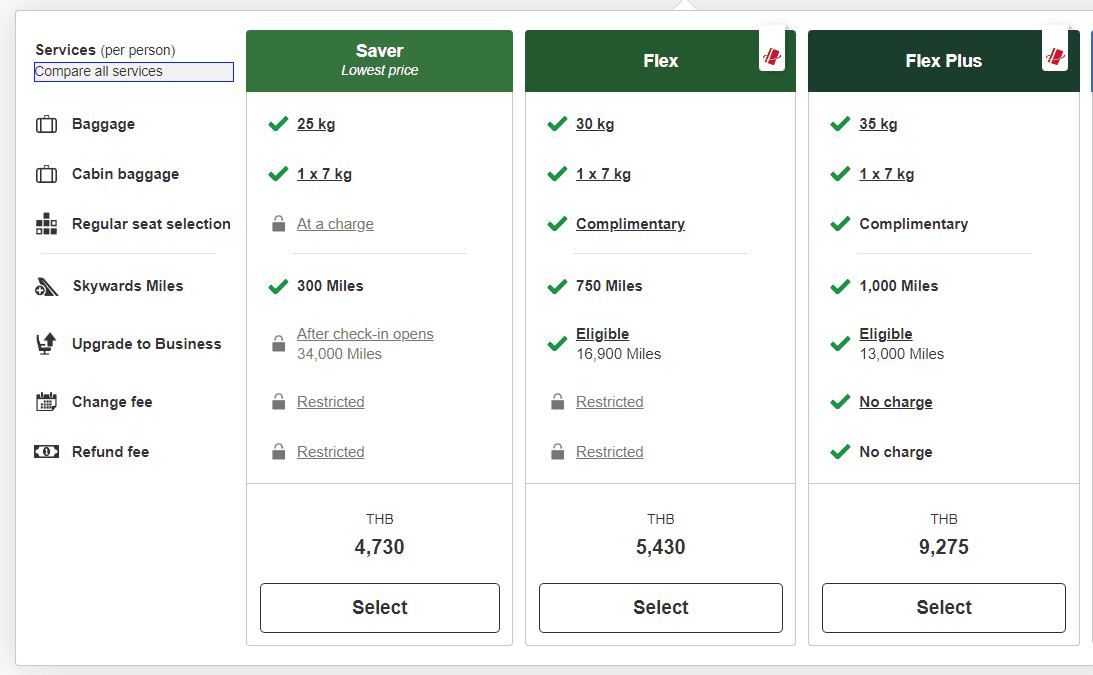Click the lock icon beside Saver's At a charge
Screen dimensions: 1093x675
pos(279,224)
